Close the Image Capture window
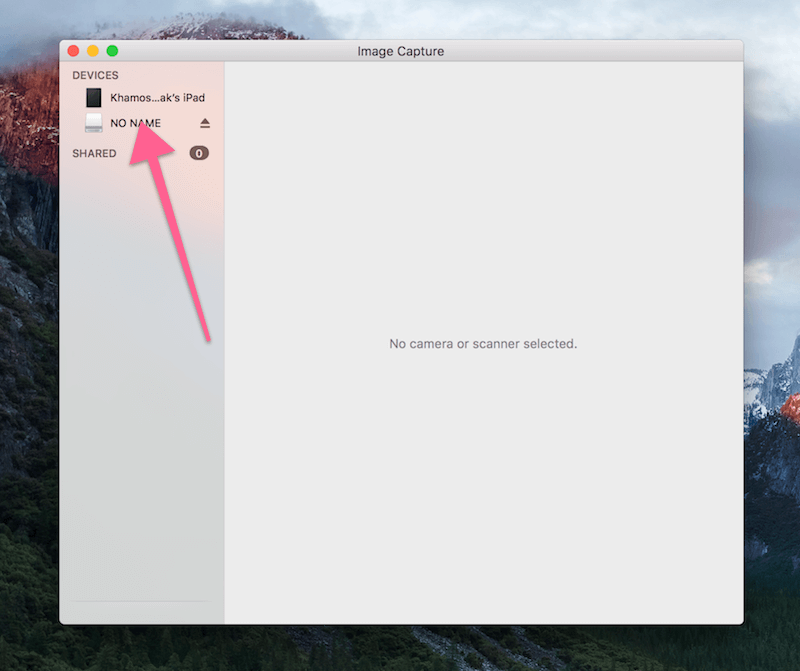Viewport: 800px width, 671px height. (73, 51)
